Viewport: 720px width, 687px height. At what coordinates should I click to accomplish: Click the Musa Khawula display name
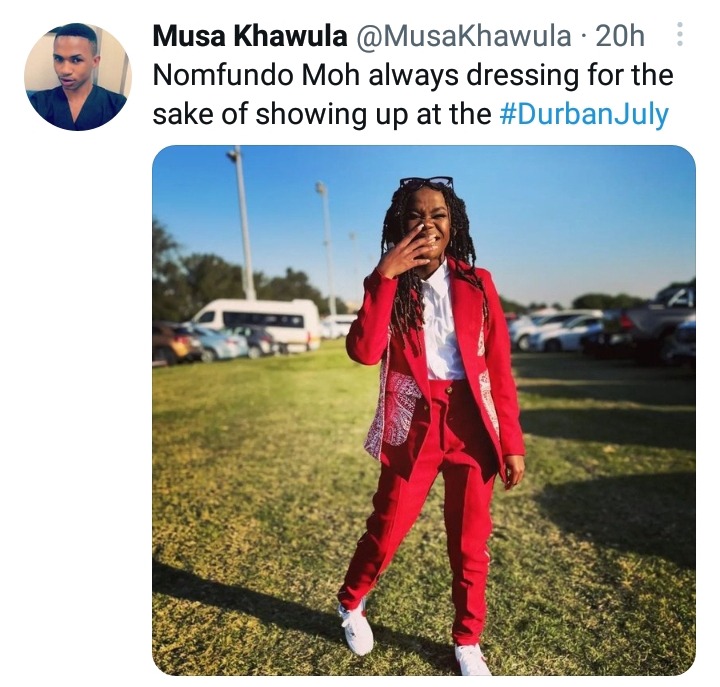pyautogui.click(x=250, y=35)
